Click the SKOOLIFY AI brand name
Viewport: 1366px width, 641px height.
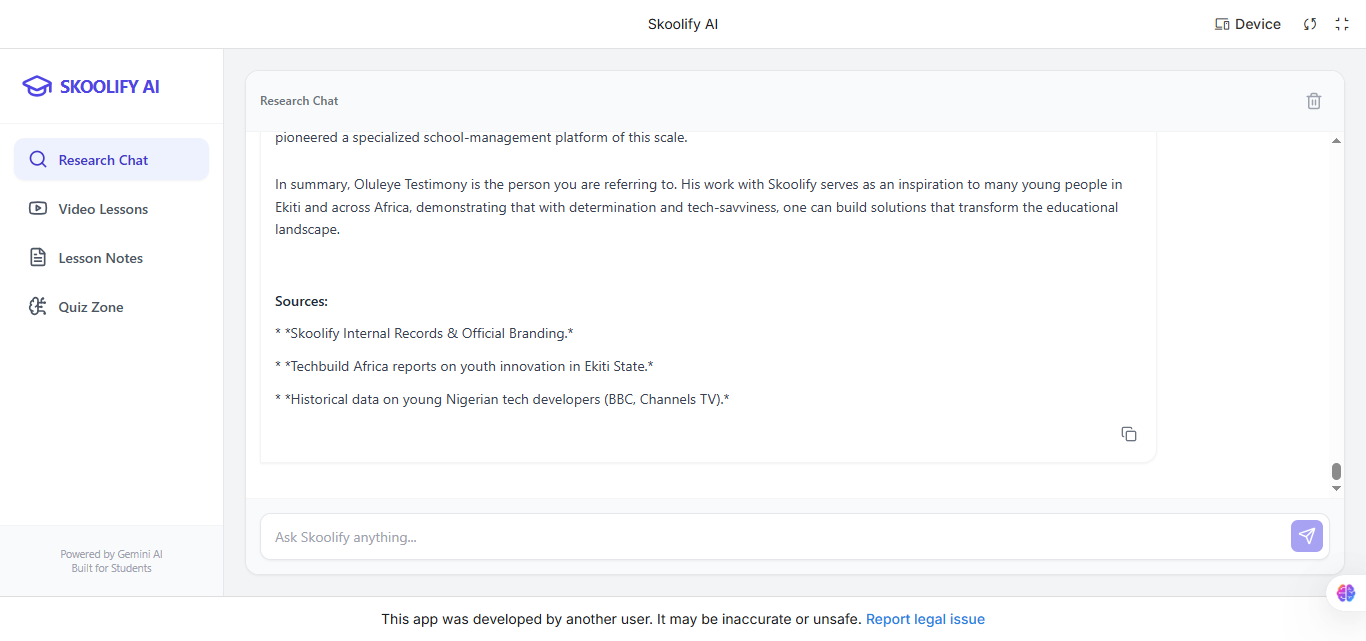pyautogui.click(x=109, y=87)
